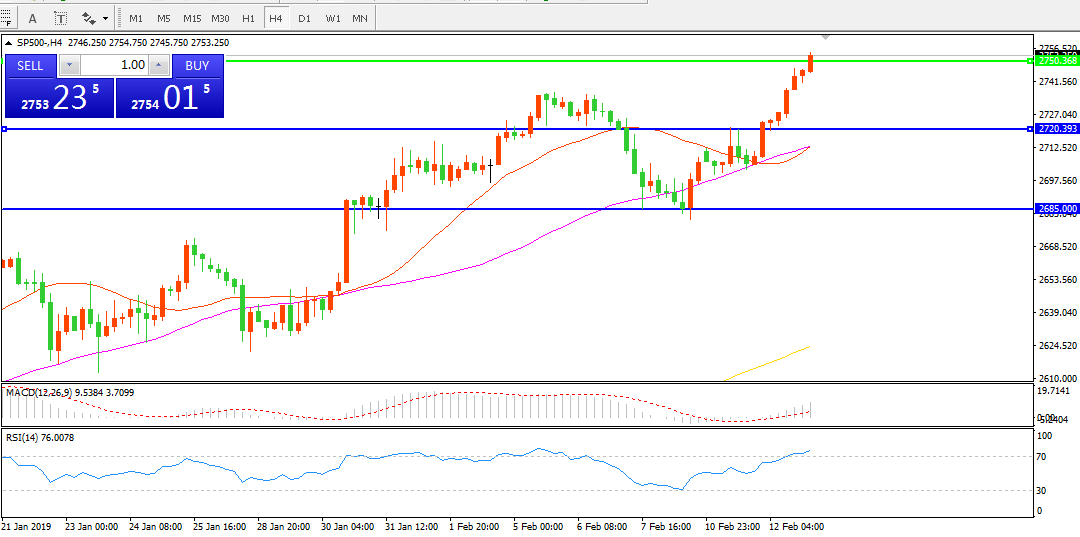Switch chart to H1 timeframe
Screen dimensions: 1080x537
[x=248, y=18]
